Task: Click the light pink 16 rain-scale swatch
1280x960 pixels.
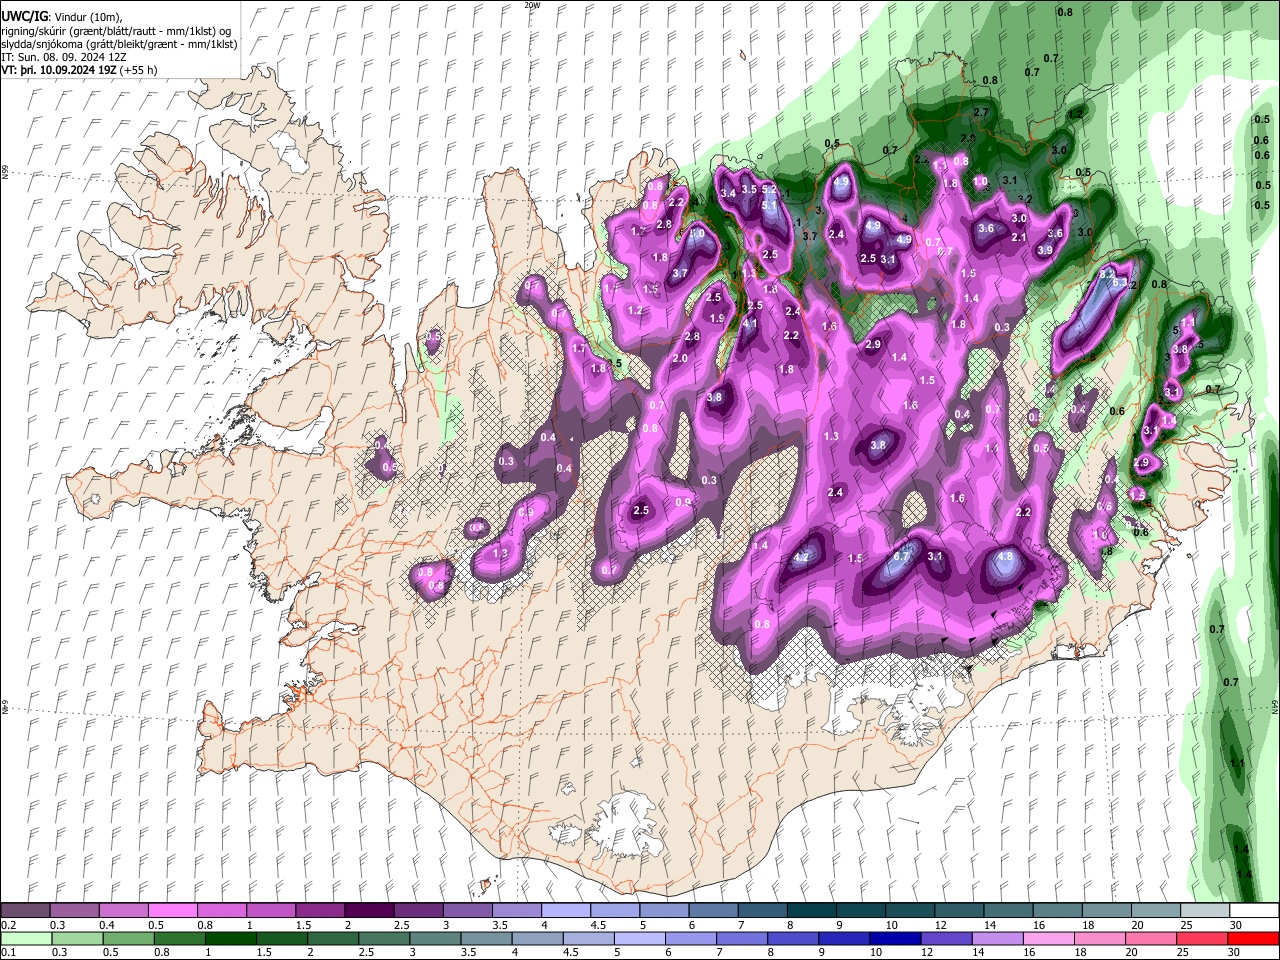Action: coord(1049,939)
